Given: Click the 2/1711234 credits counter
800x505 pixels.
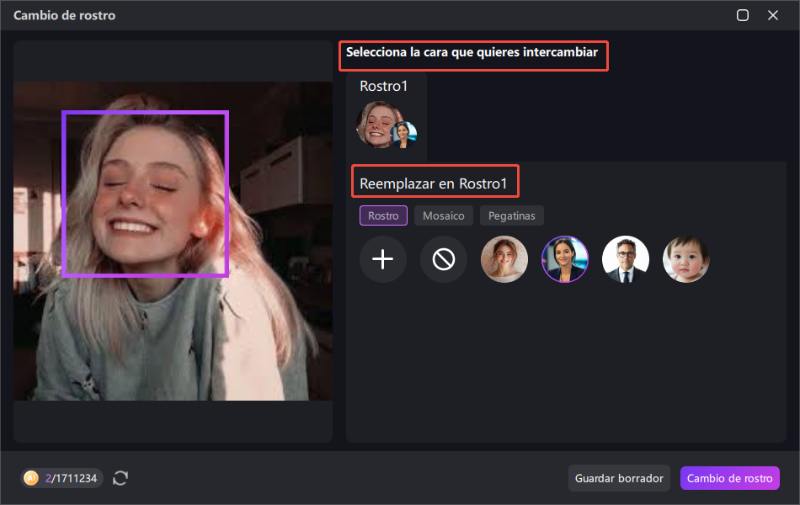Looking at the screenshot, I should pos(70,478).
